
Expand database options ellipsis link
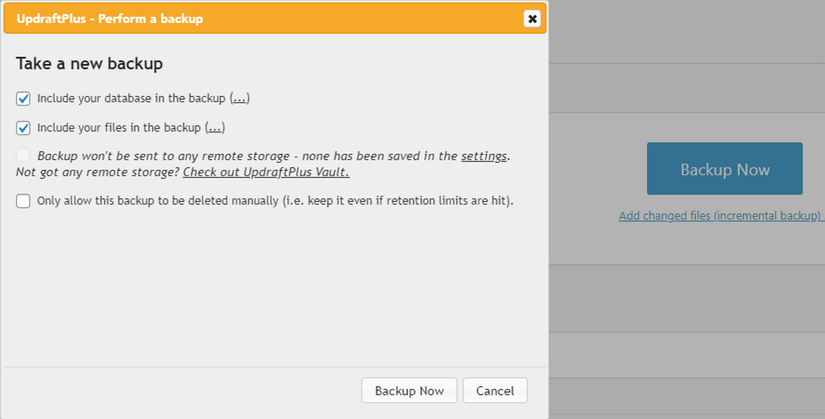pyautogui.click(x=239, y=98)
